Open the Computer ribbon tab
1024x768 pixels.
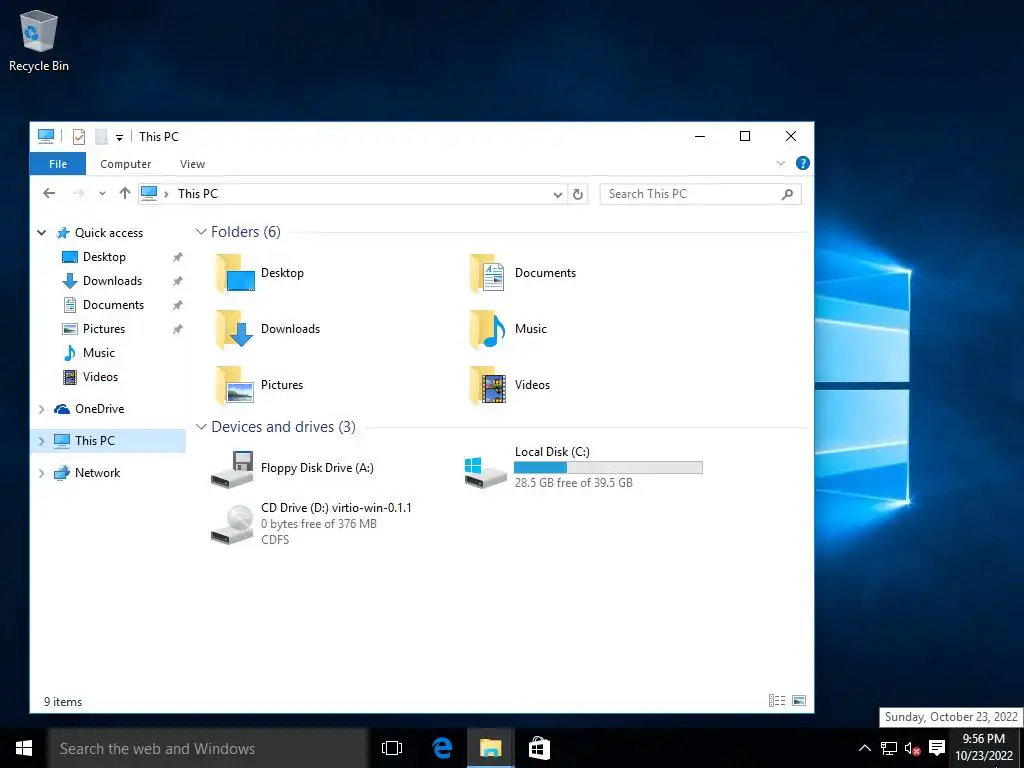pos(125,164)
